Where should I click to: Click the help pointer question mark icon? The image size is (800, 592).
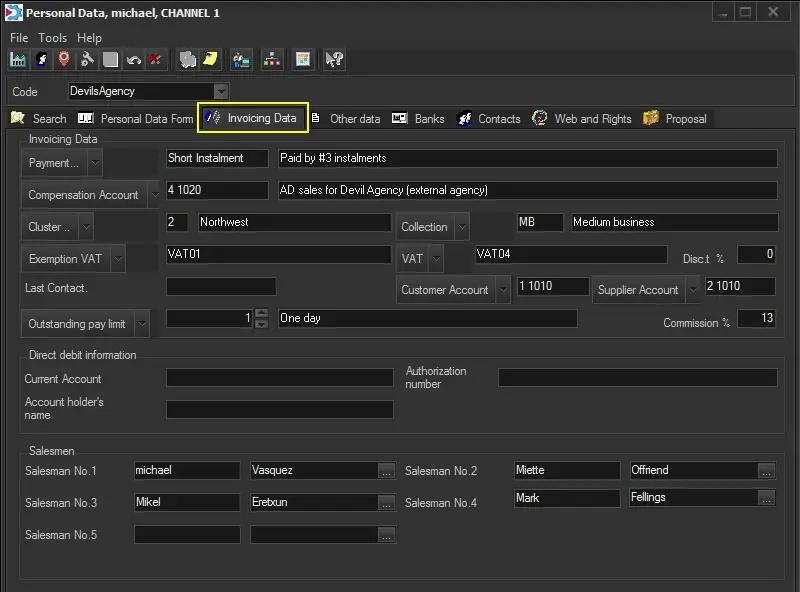(x=335, y=60)
